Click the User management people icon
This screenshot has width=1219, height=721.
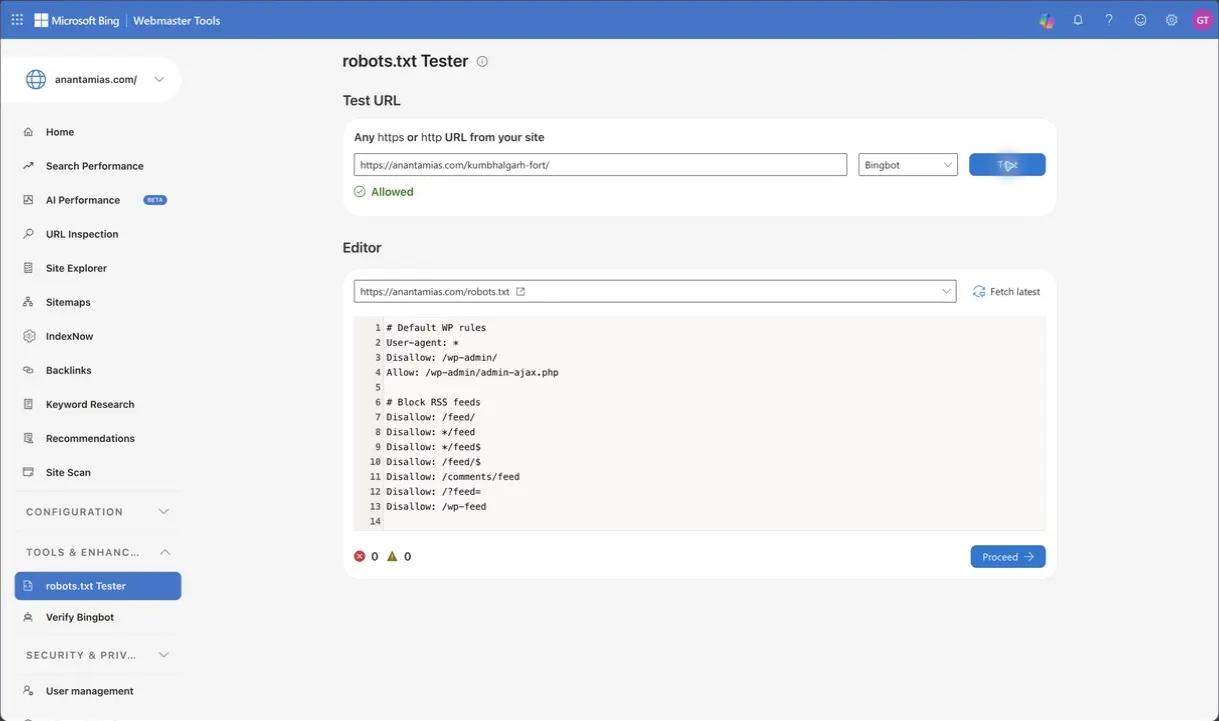click(x=28, y=691)
